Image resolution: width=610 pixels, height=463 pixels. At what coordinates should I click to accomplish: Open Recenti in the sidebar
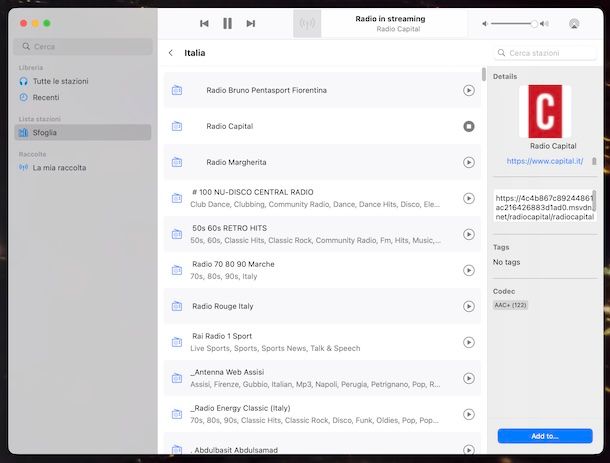coord(45,97)
